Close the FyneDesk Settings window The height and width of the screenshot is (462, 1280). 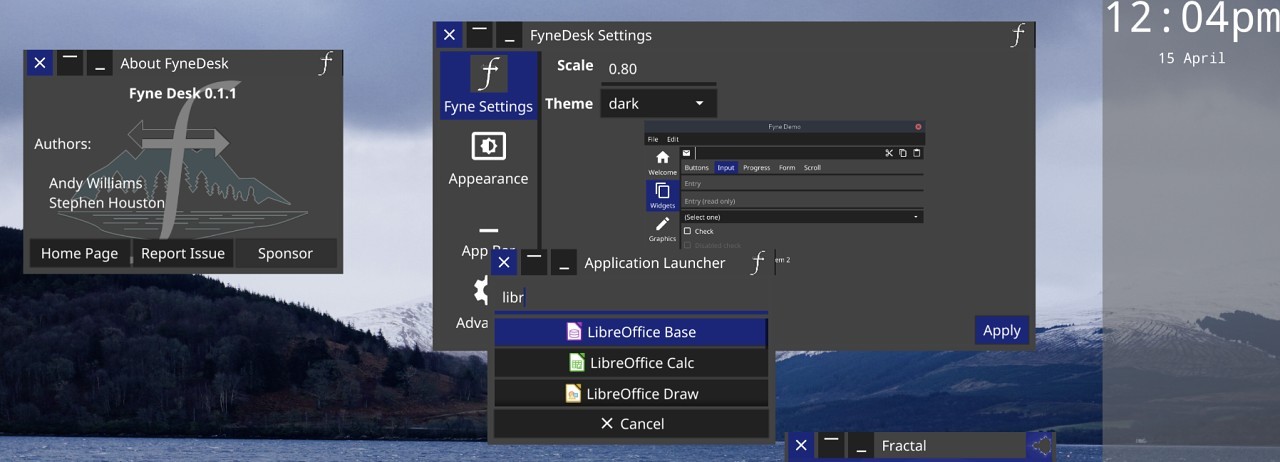tap(449, 35)
